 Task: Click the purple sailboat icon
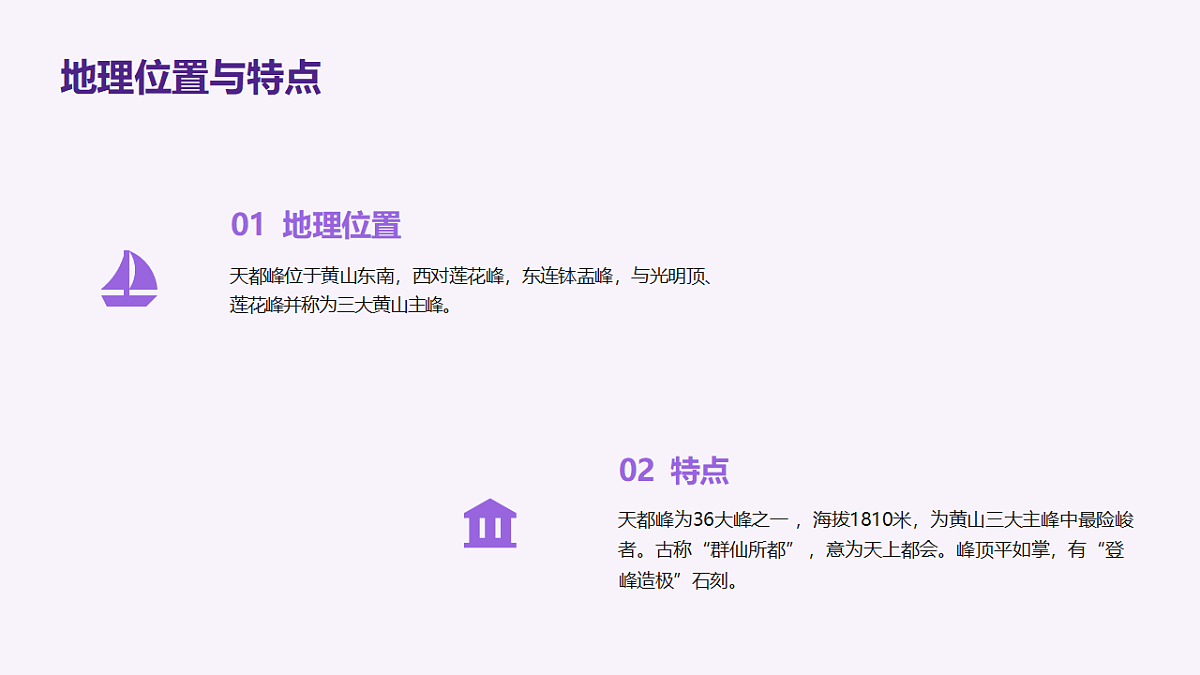click(129, 278)
